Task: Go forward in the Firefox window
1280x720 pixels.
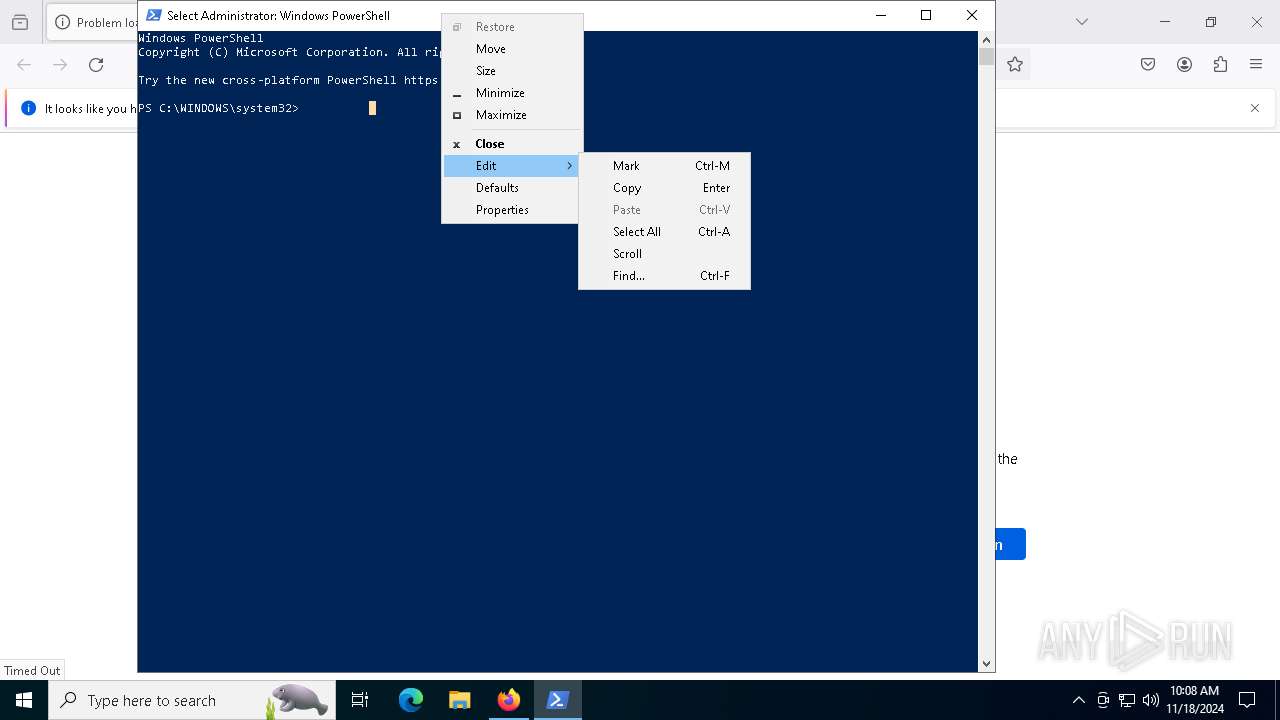Action: coord(60,64)
